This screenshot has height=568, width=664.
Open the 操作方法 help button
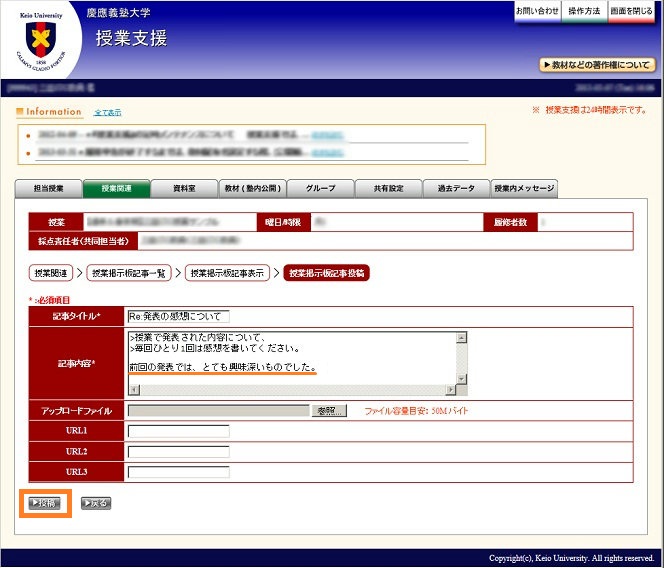(x=584, y=11)
